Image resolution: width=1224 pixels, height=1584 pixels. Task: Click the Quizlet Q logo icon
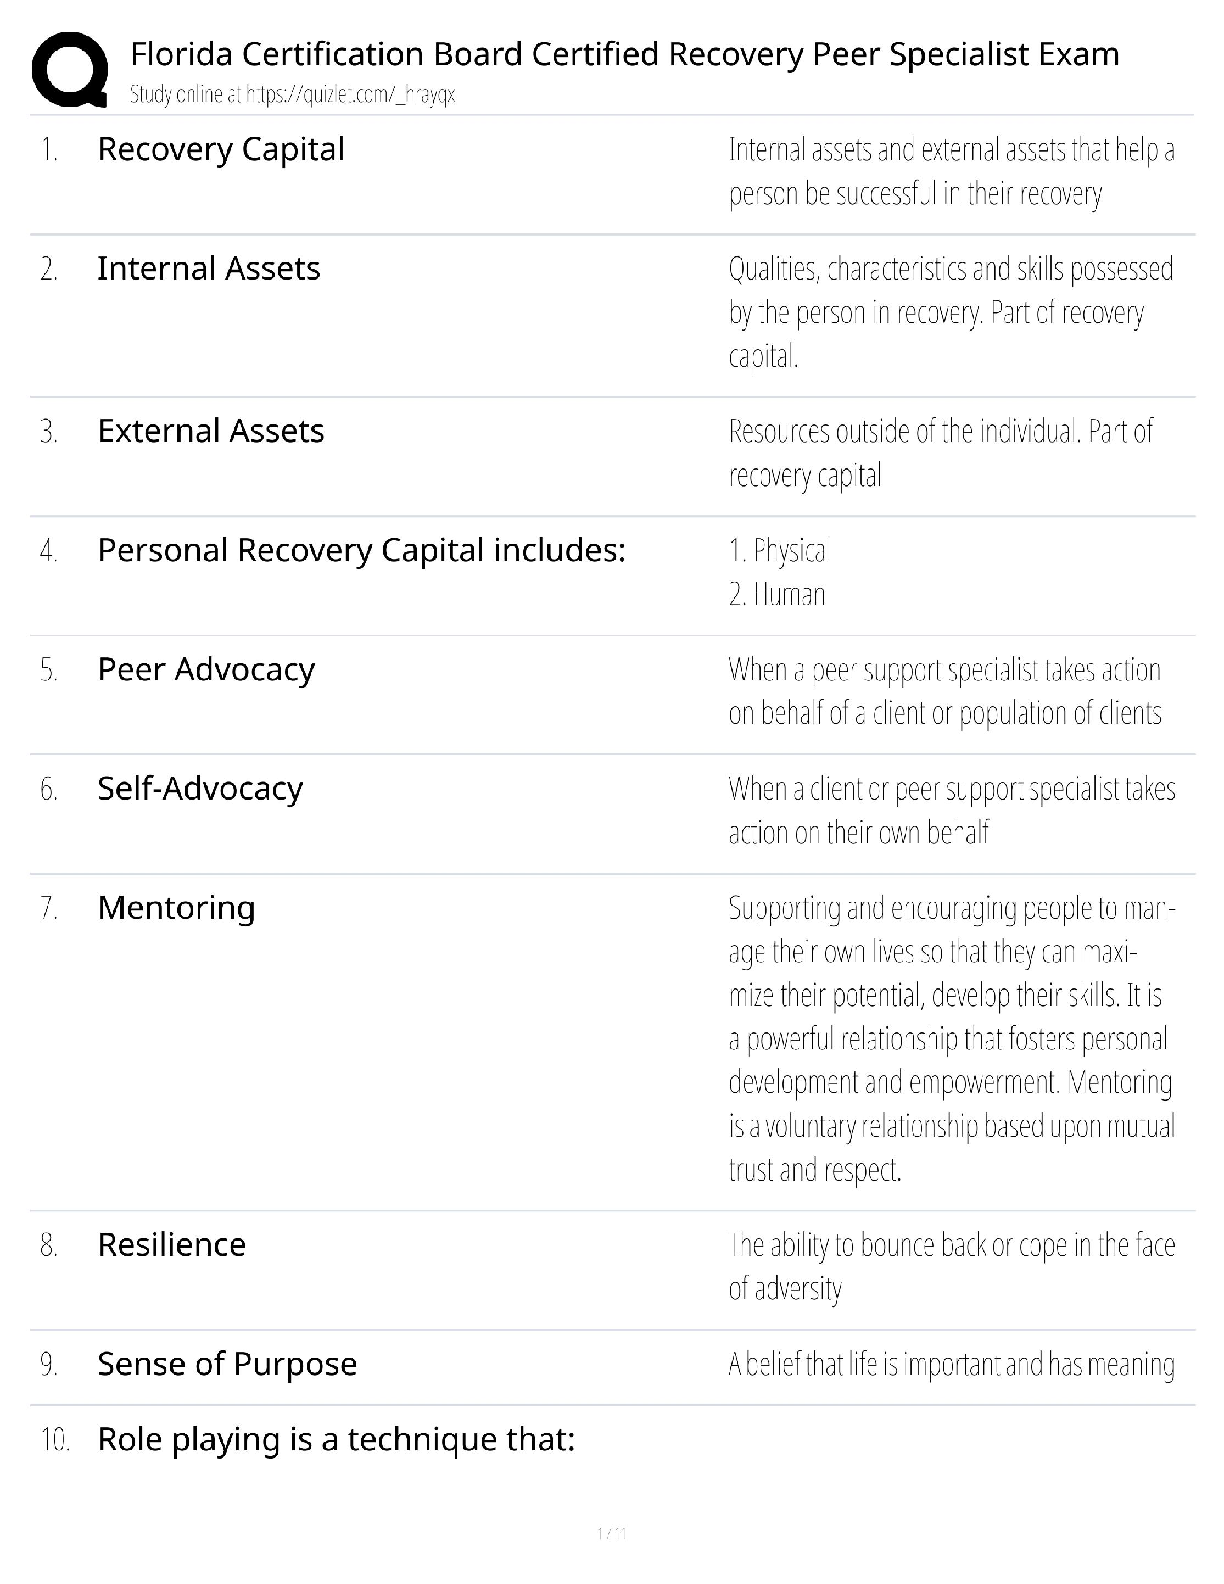[x=70, y=69]
